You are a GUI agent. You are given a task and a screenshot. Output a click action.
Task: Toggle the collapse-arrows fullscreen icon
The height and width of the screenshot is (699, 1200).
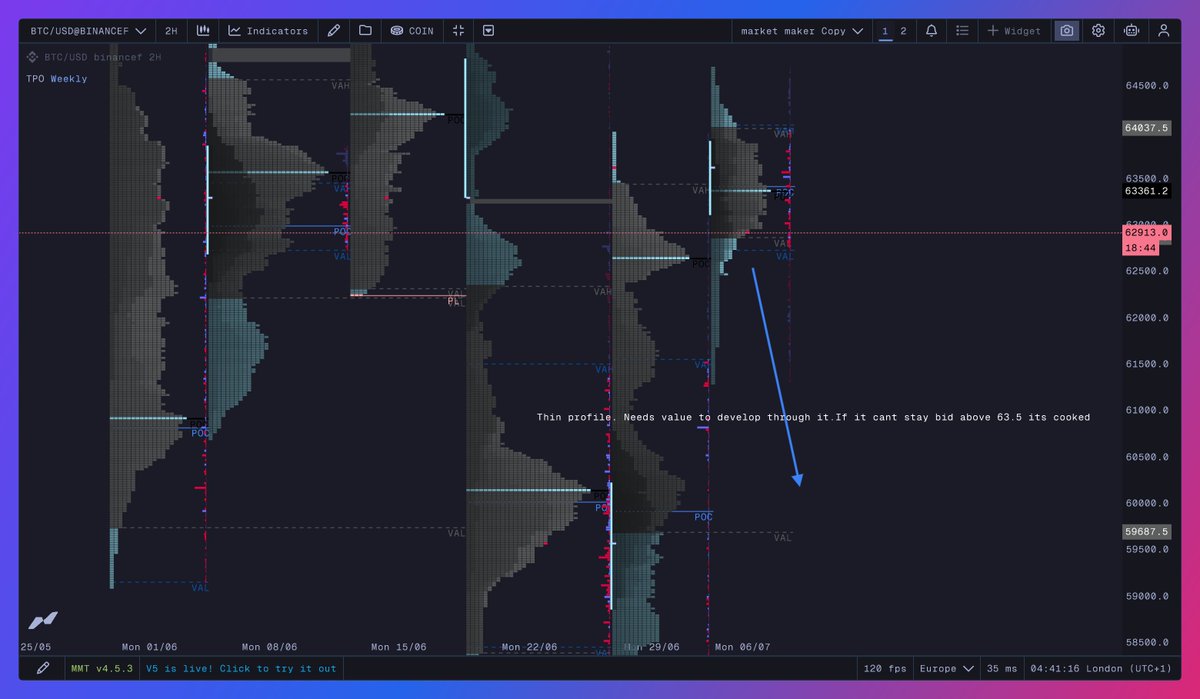[x=458, y=31]
